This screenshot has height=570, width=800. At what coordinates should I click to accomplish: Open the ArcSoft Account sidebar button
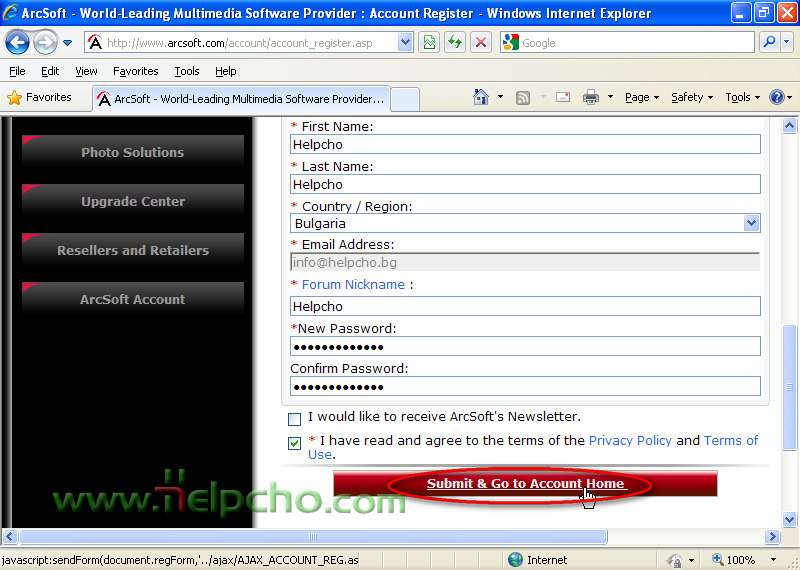click(133, 300)
